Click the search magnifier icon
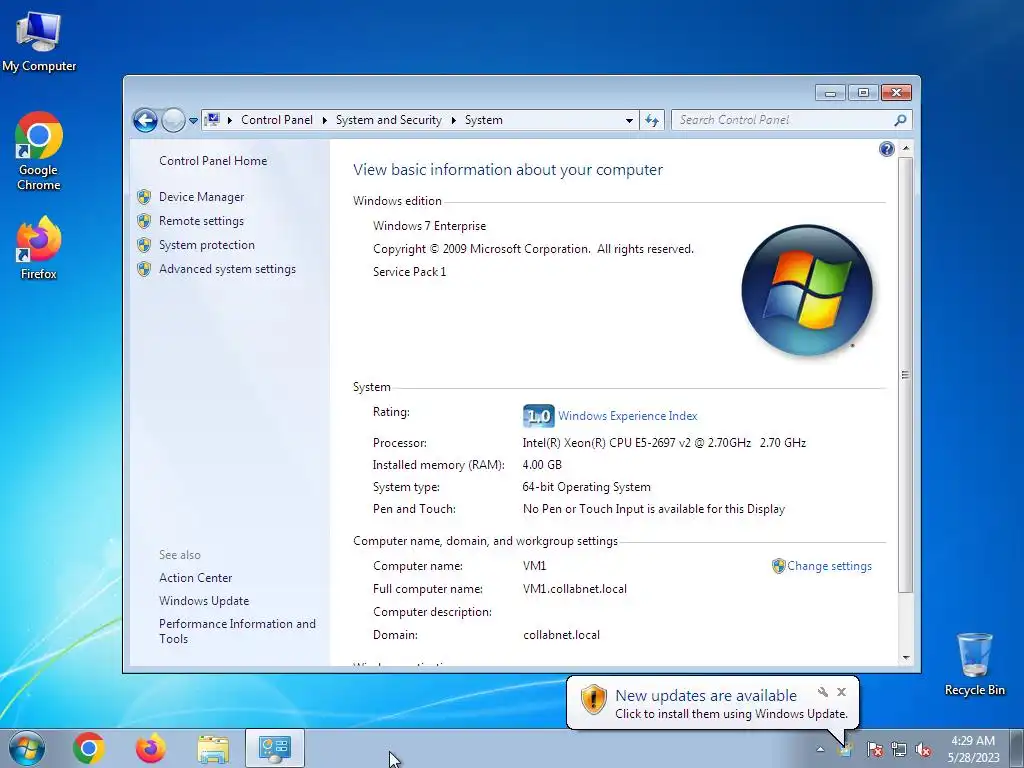 click(900, 120)
